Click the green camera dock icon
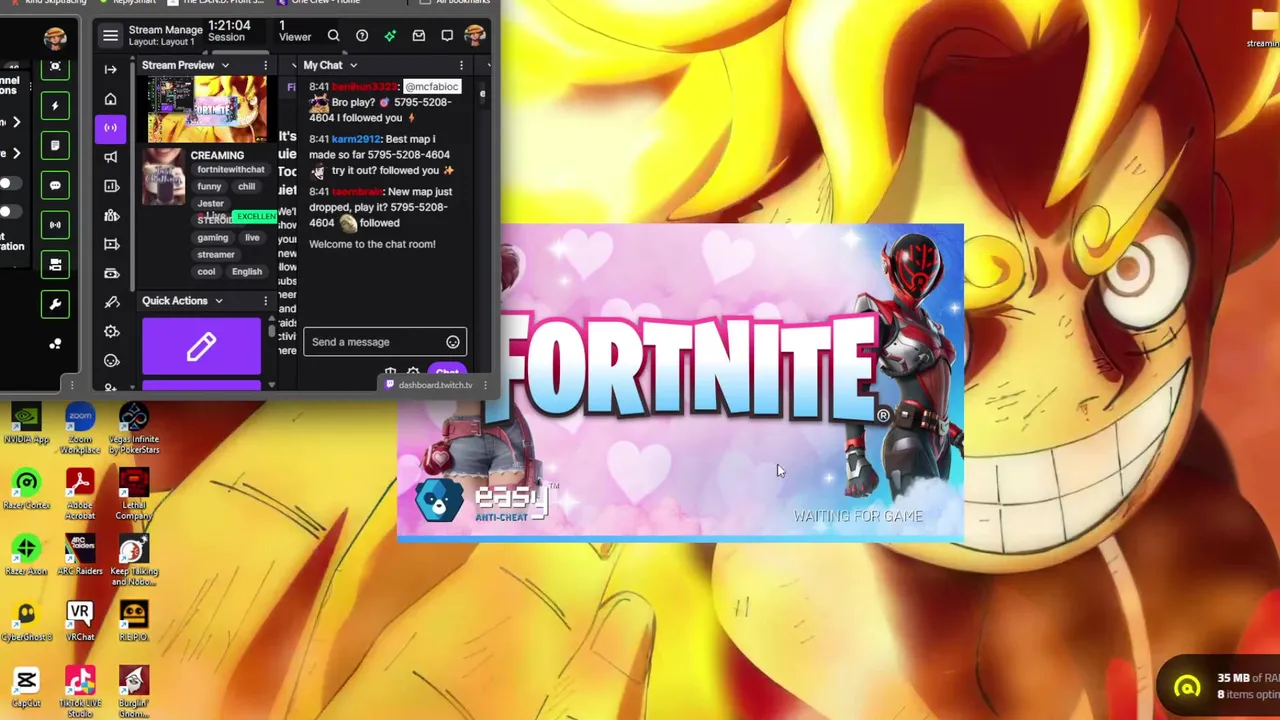Viewport: 1280px width, 720px height. coord(55,264)
